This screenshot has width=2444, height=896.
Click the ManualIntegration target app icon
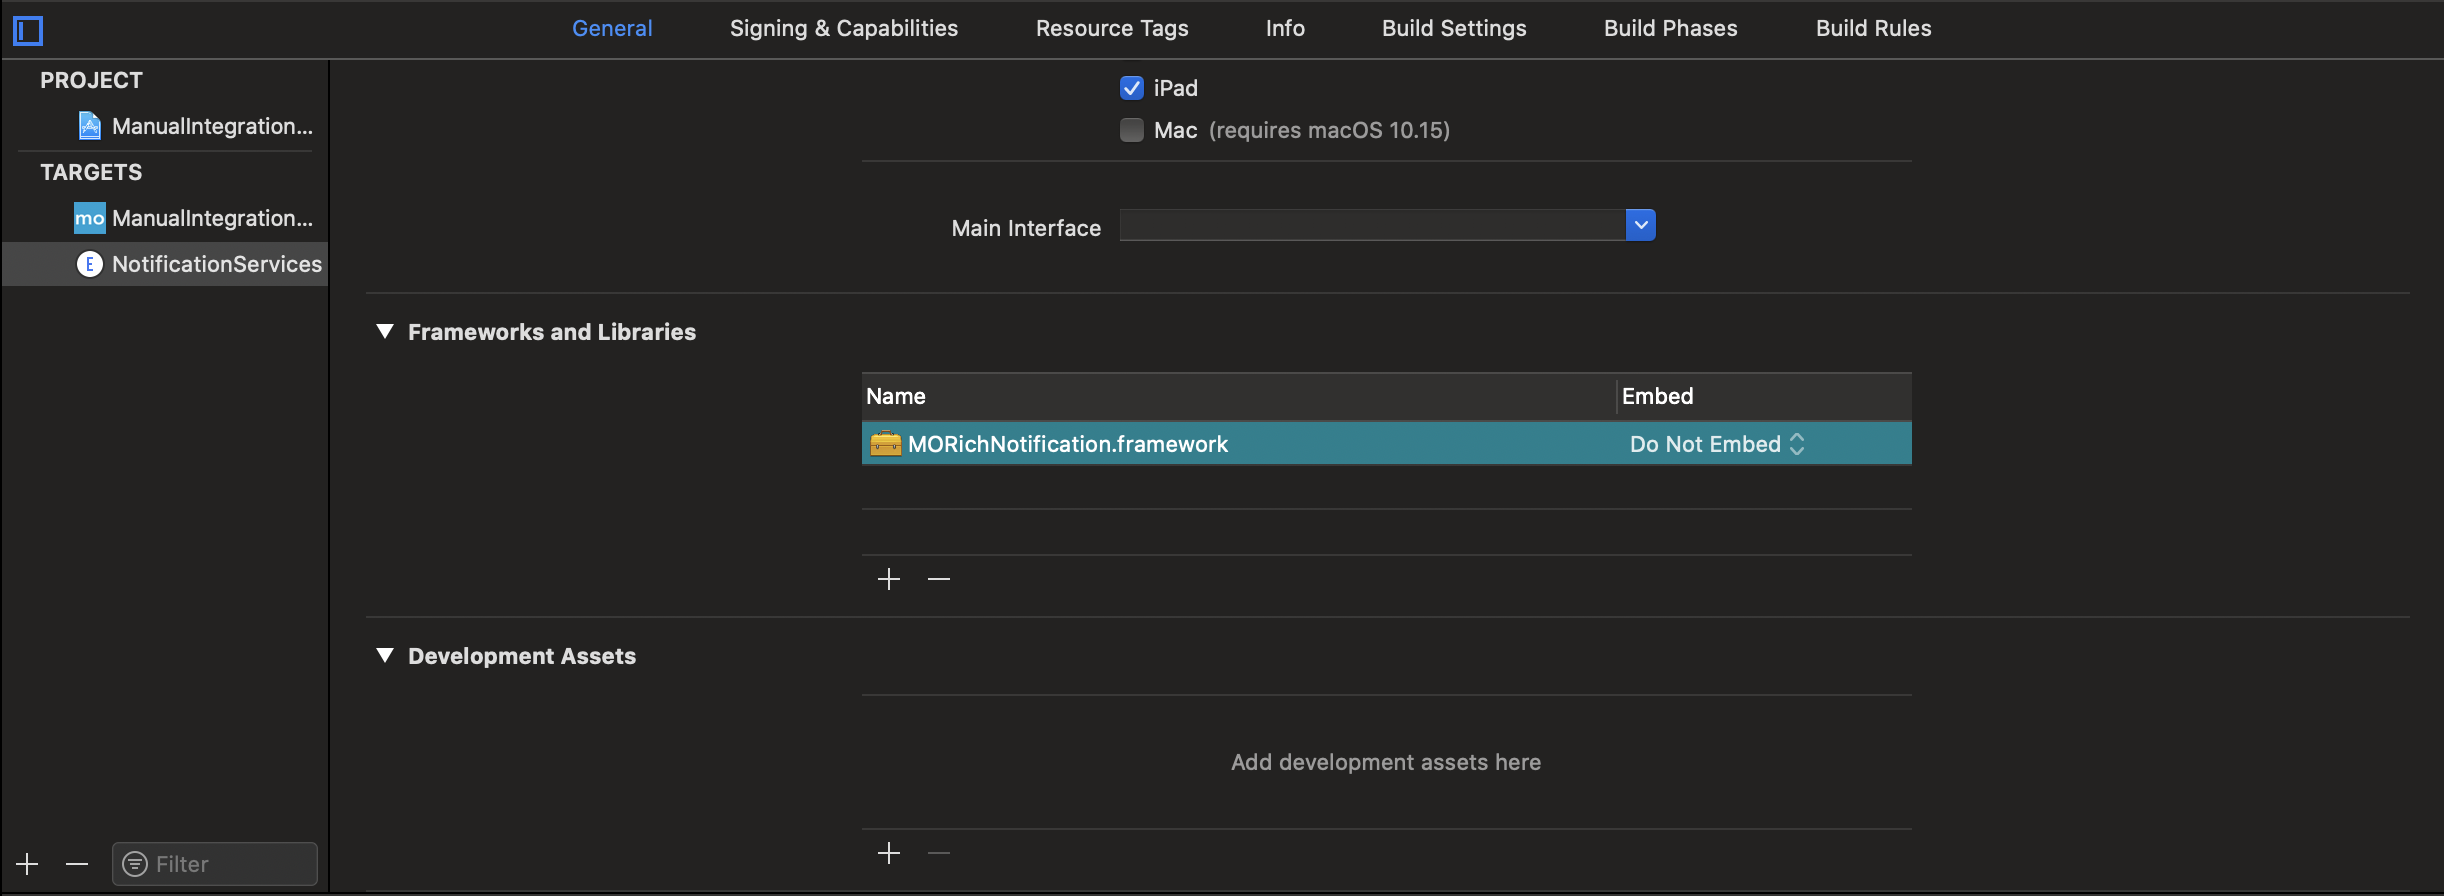coord(90,218)
